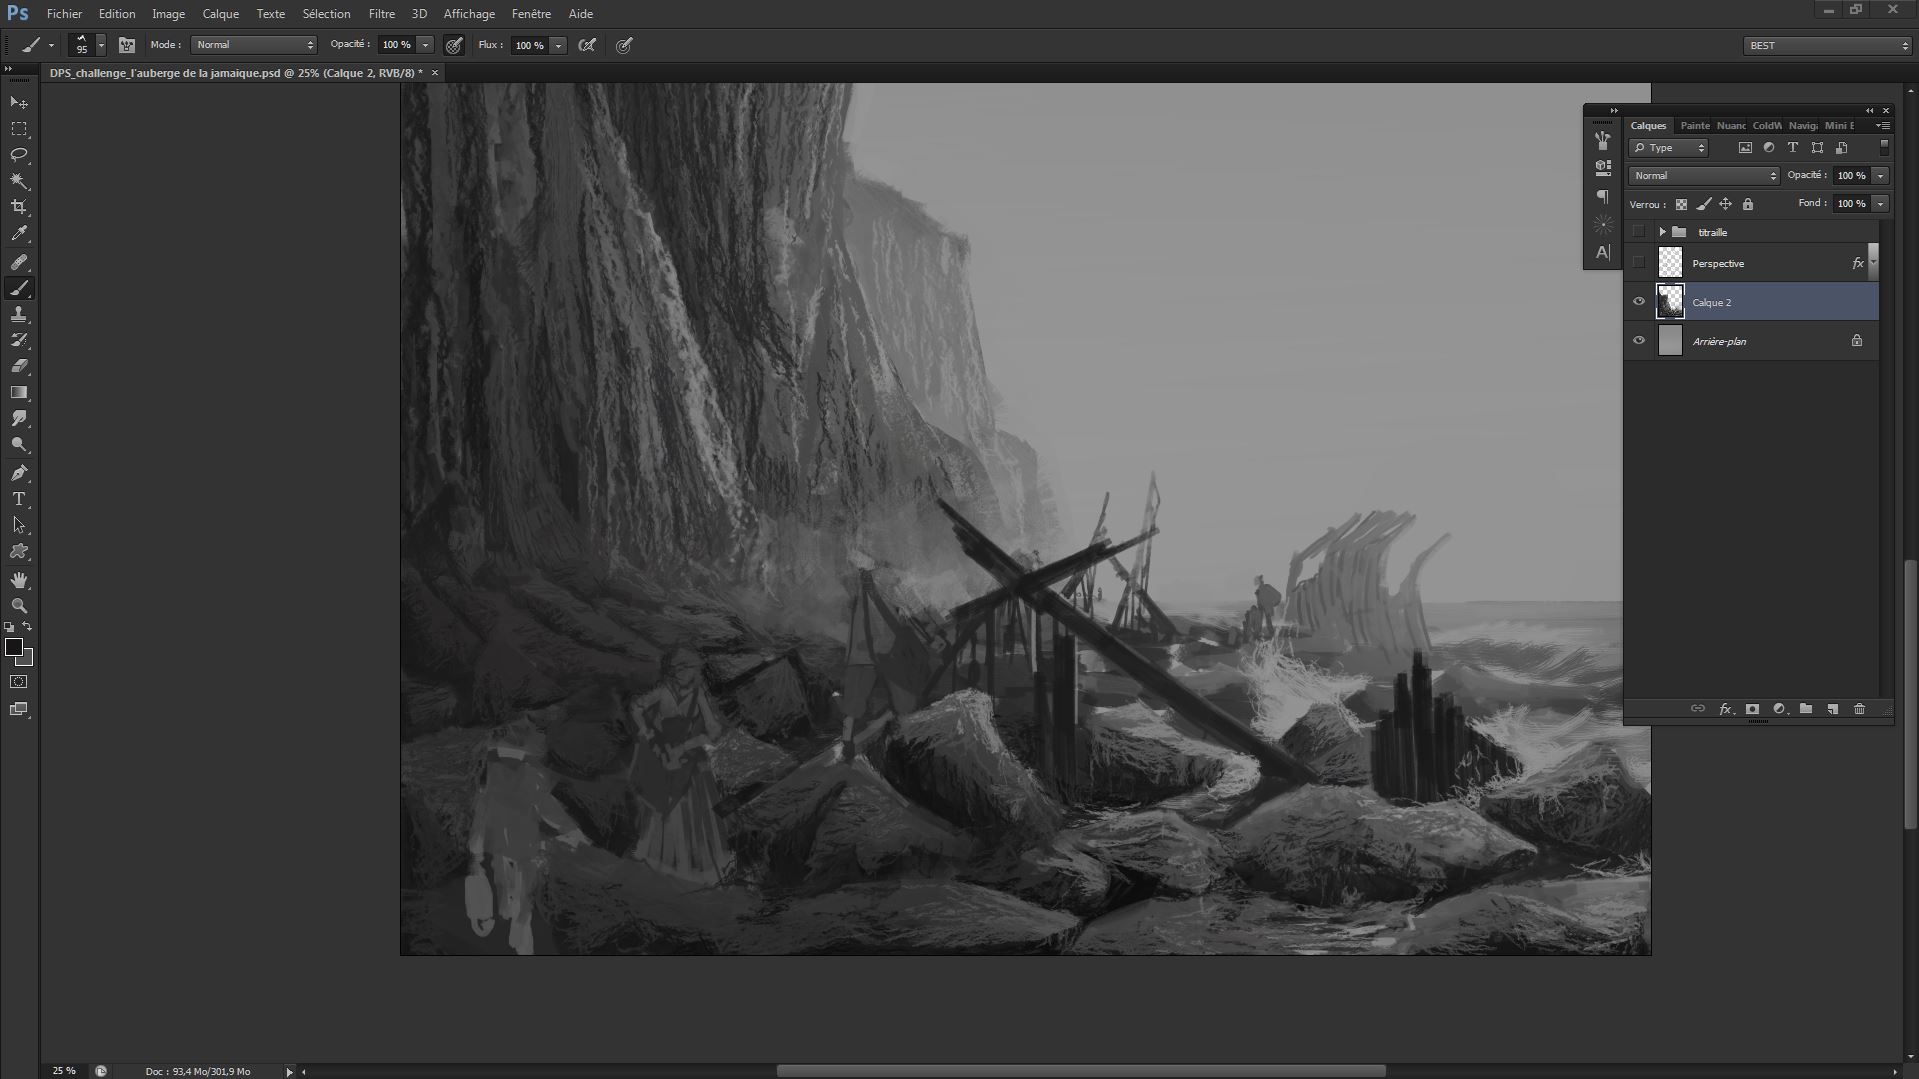Hide the Calque 2 layer
1919x1079 pixels.
click(1638, 302)
